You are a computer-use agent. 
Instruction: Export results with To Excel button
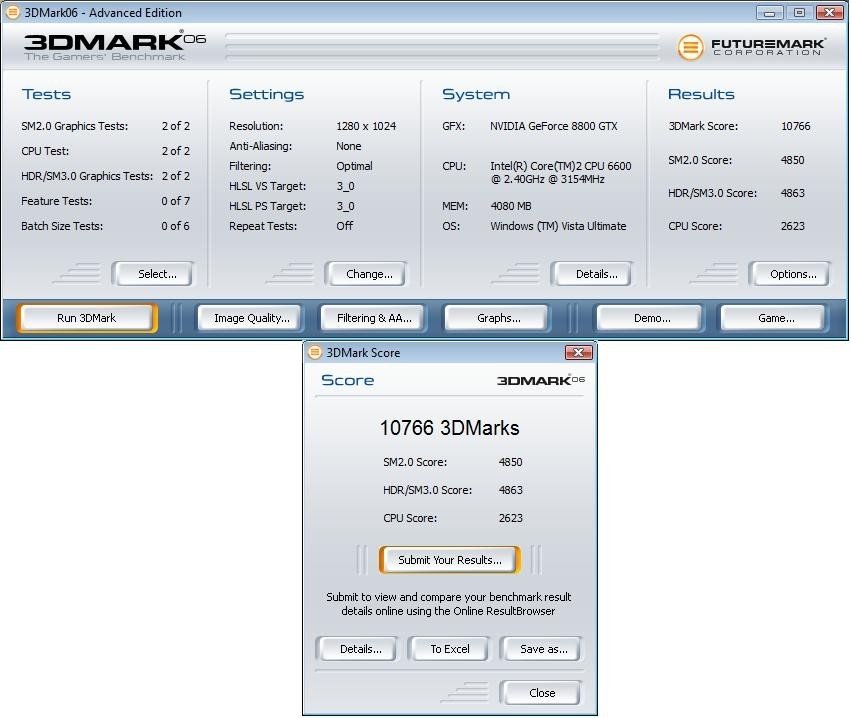point(448,649)
